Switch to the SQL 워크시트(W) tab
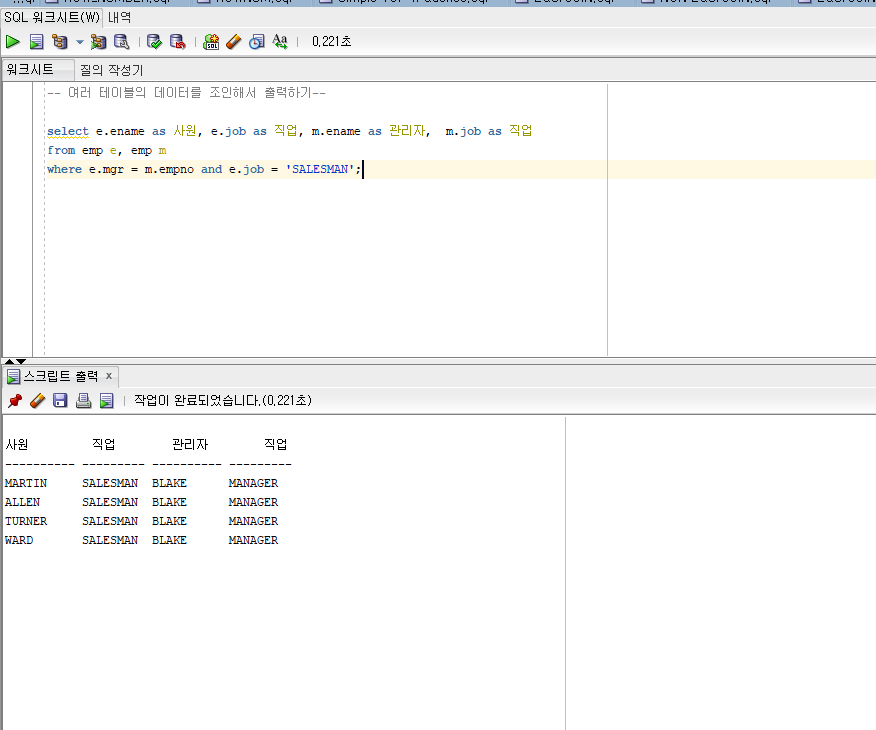This screenshot has height=730, width=876. coord(51,17)
